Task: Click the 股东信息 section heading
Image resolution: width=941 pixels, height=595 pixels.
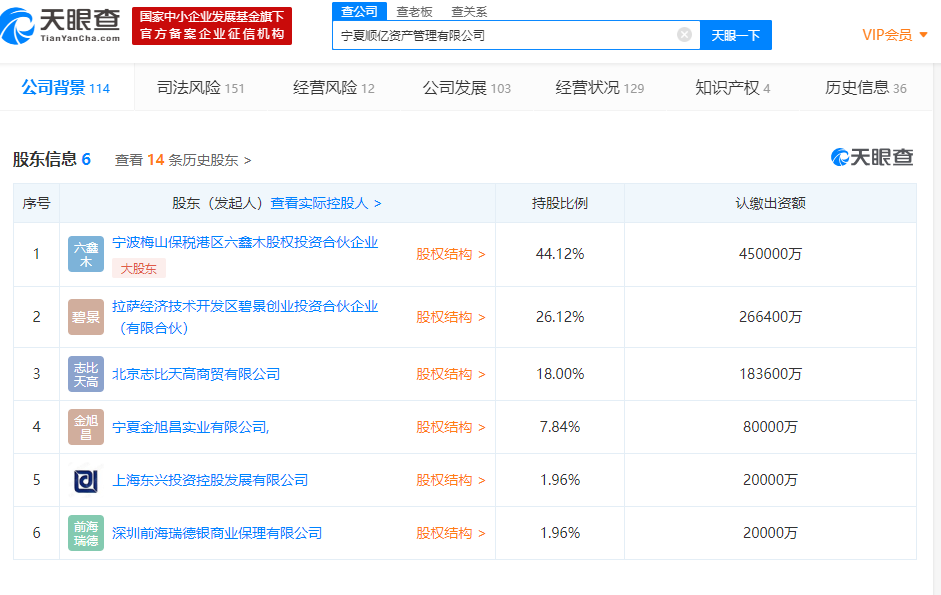Action: click(x=52, y=160)
